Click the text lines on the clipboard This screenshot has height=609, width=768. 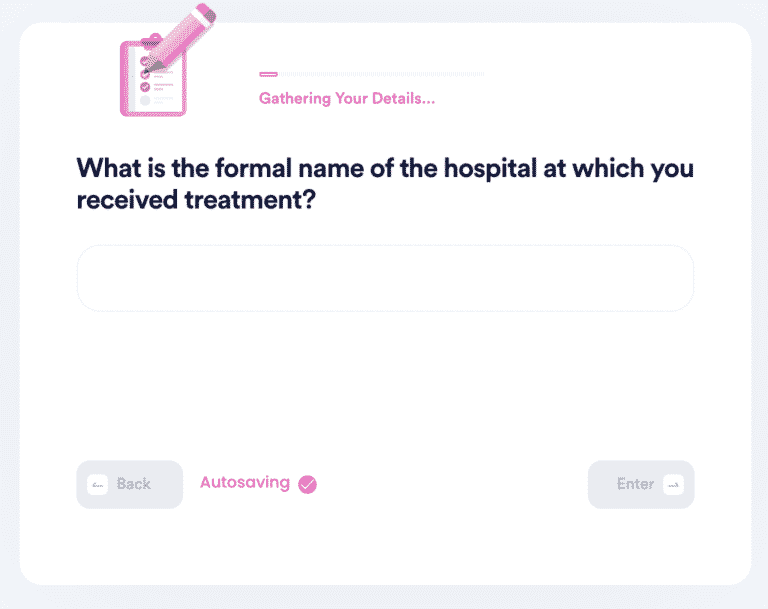164,87
